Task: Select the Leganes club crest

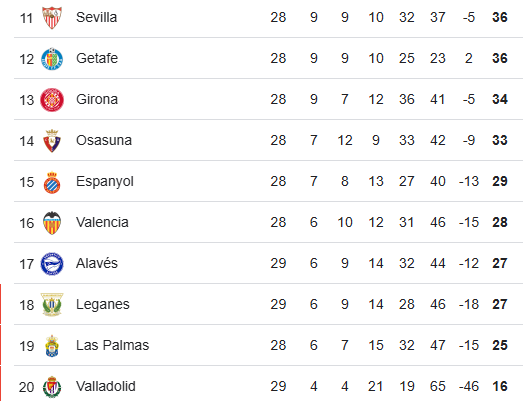Action: [x=52, y=305]
